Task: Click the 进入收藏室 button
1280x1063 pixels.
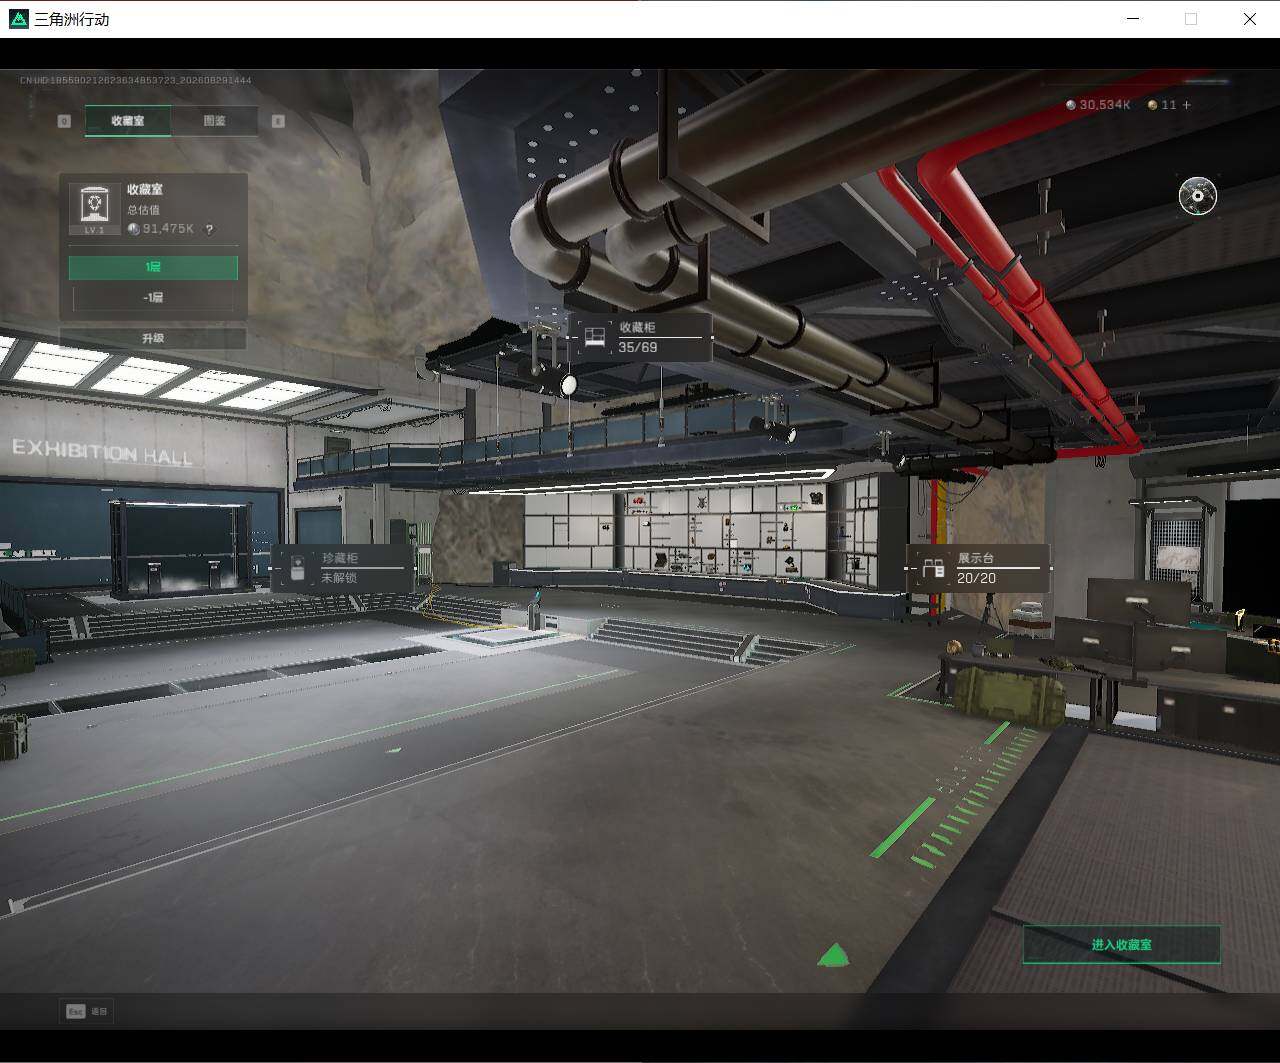Action: click(x=1121, y=944)
